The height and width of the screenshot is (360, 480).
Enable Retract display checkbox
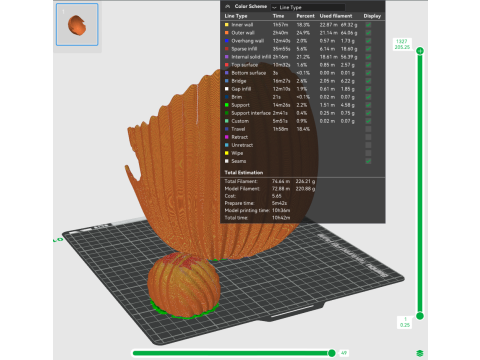[x=368, y=137]
